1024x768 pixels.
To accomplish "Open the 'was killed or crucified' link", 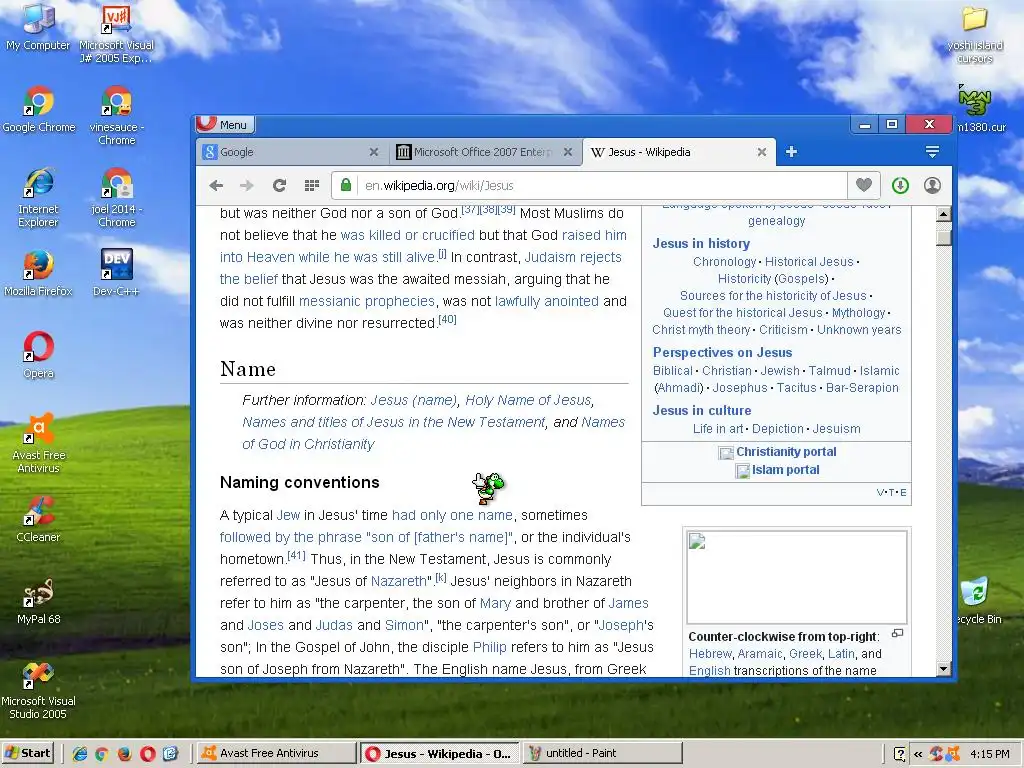I will point(408,235).
